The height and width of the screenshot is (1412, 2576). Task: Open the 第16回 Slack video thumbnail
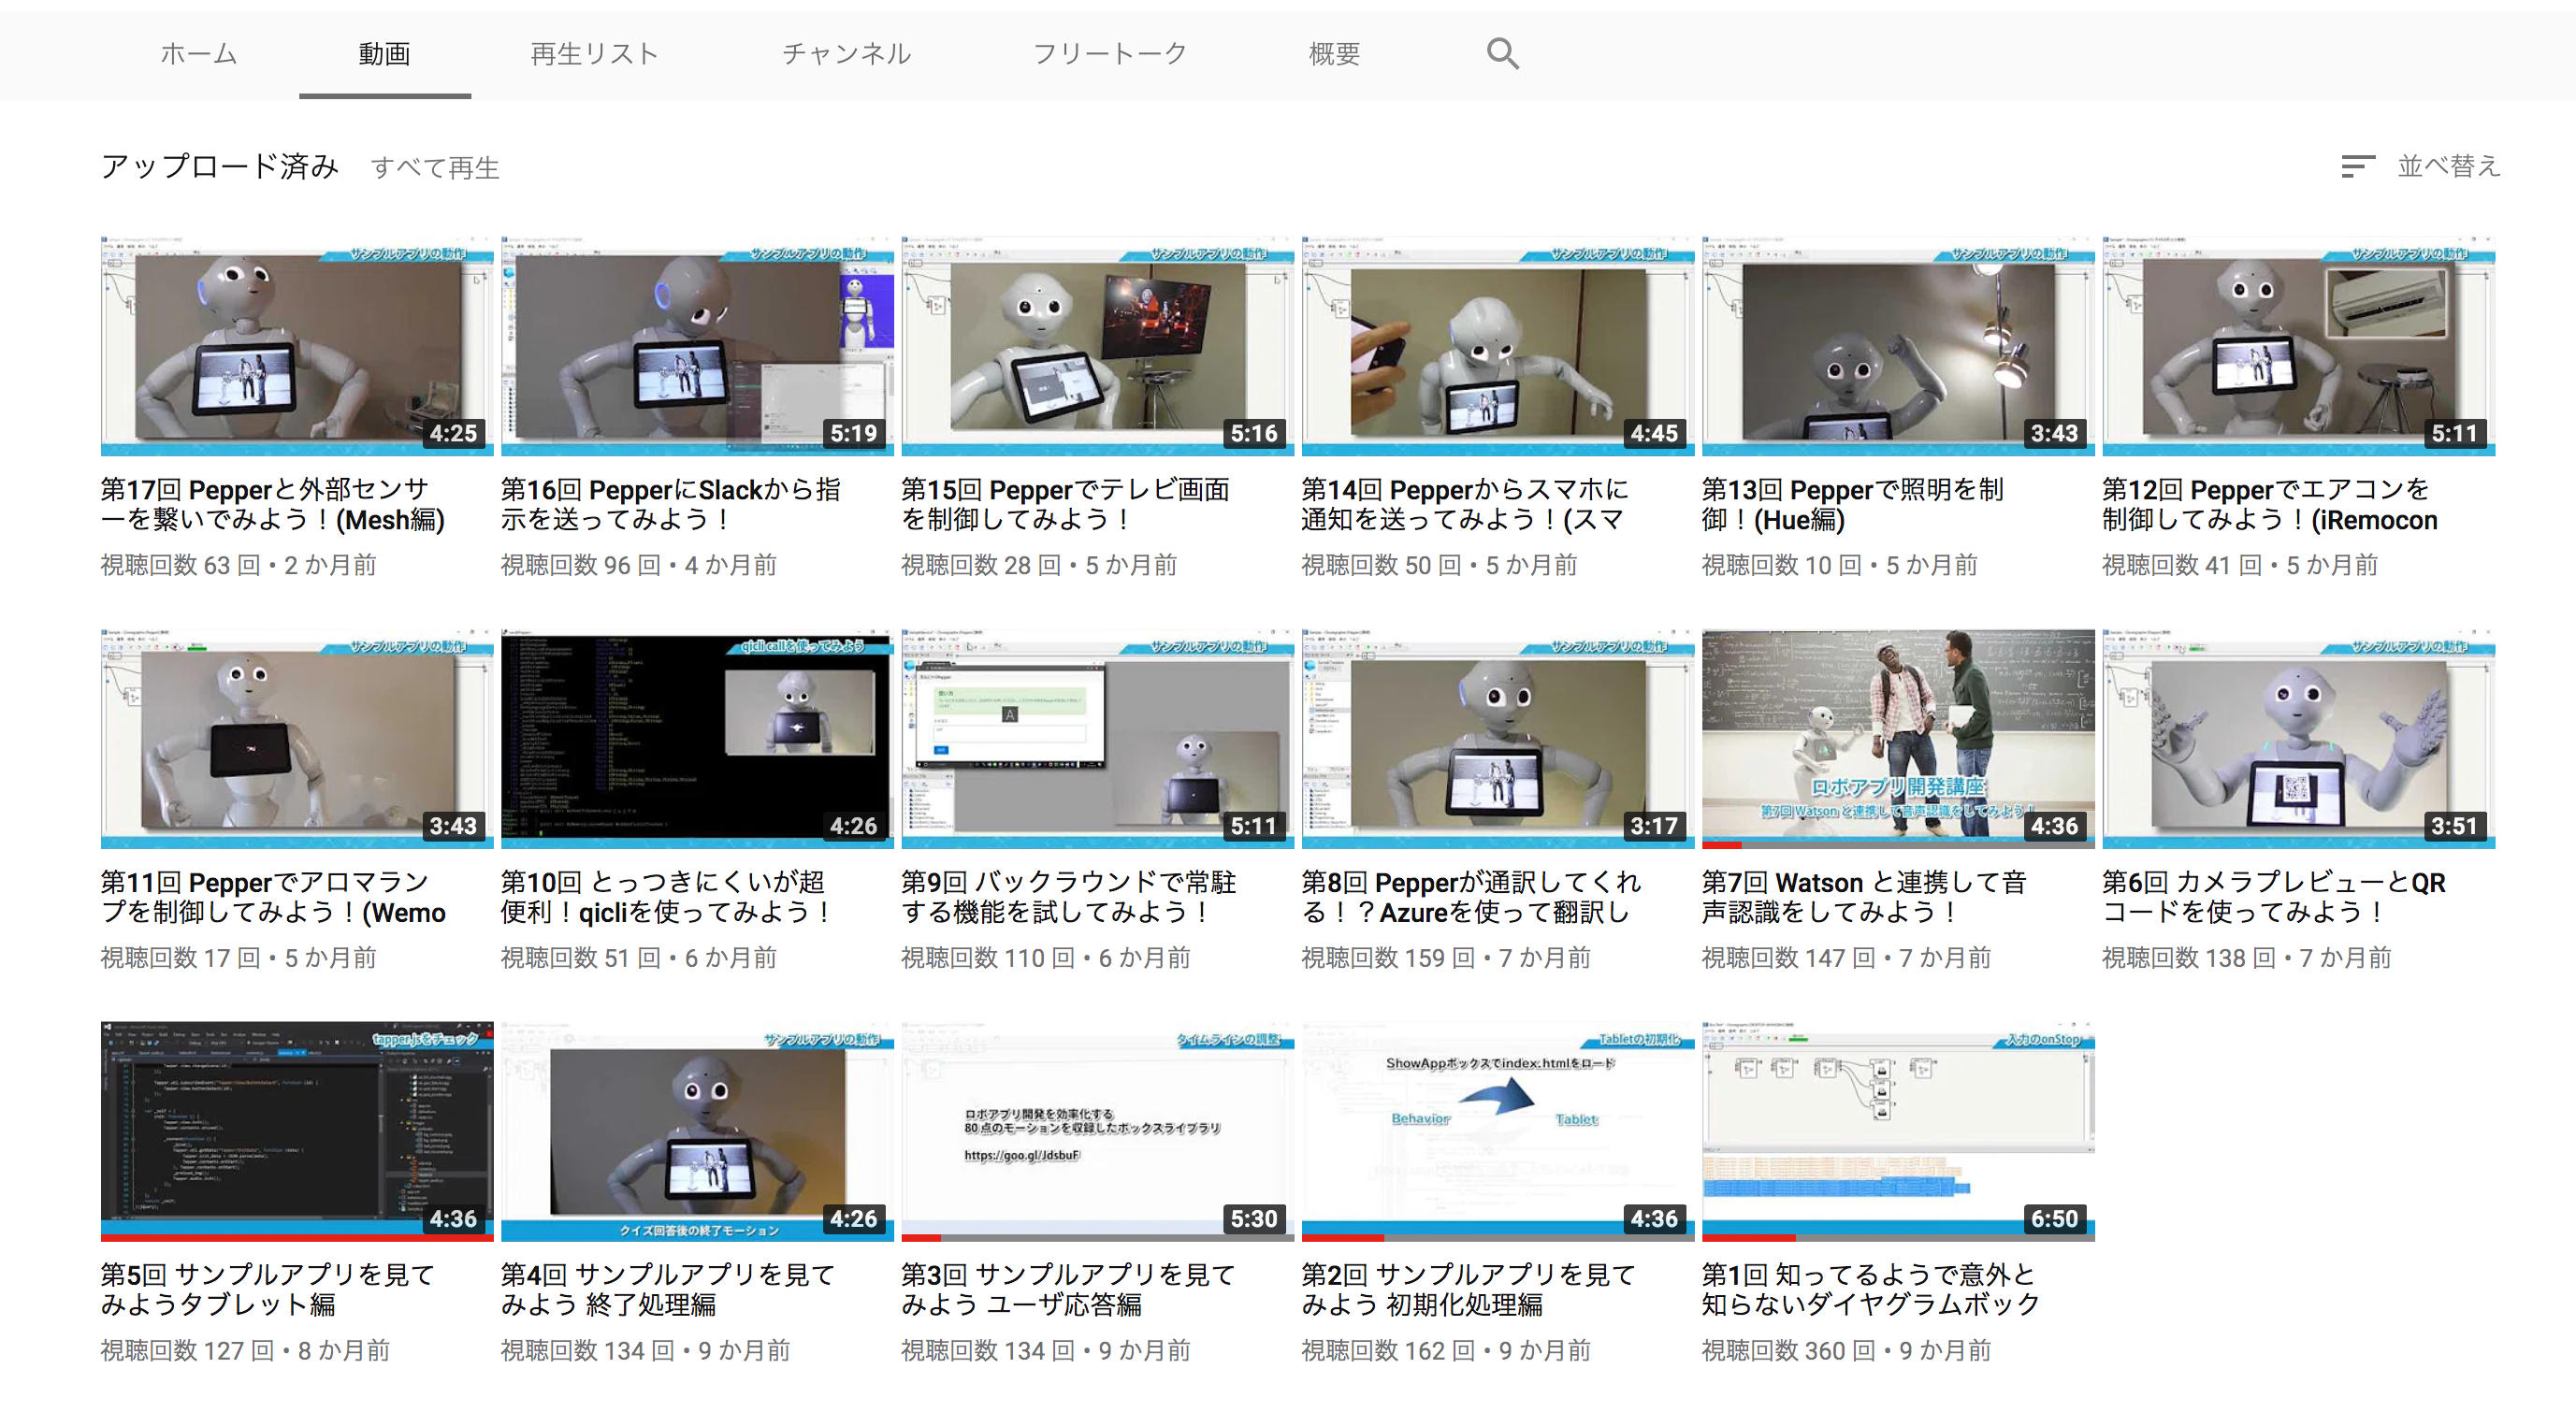point(697,345)
